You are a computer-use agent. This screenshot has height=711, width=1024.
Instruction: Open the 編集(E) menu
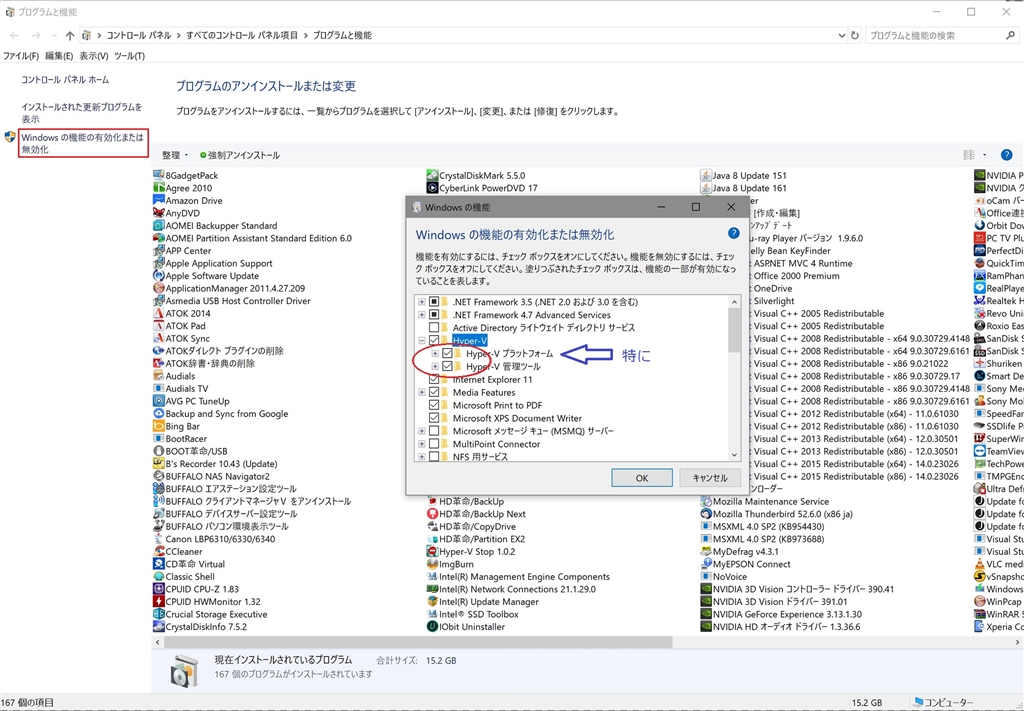pyautogui.click(x=59, y=56)
